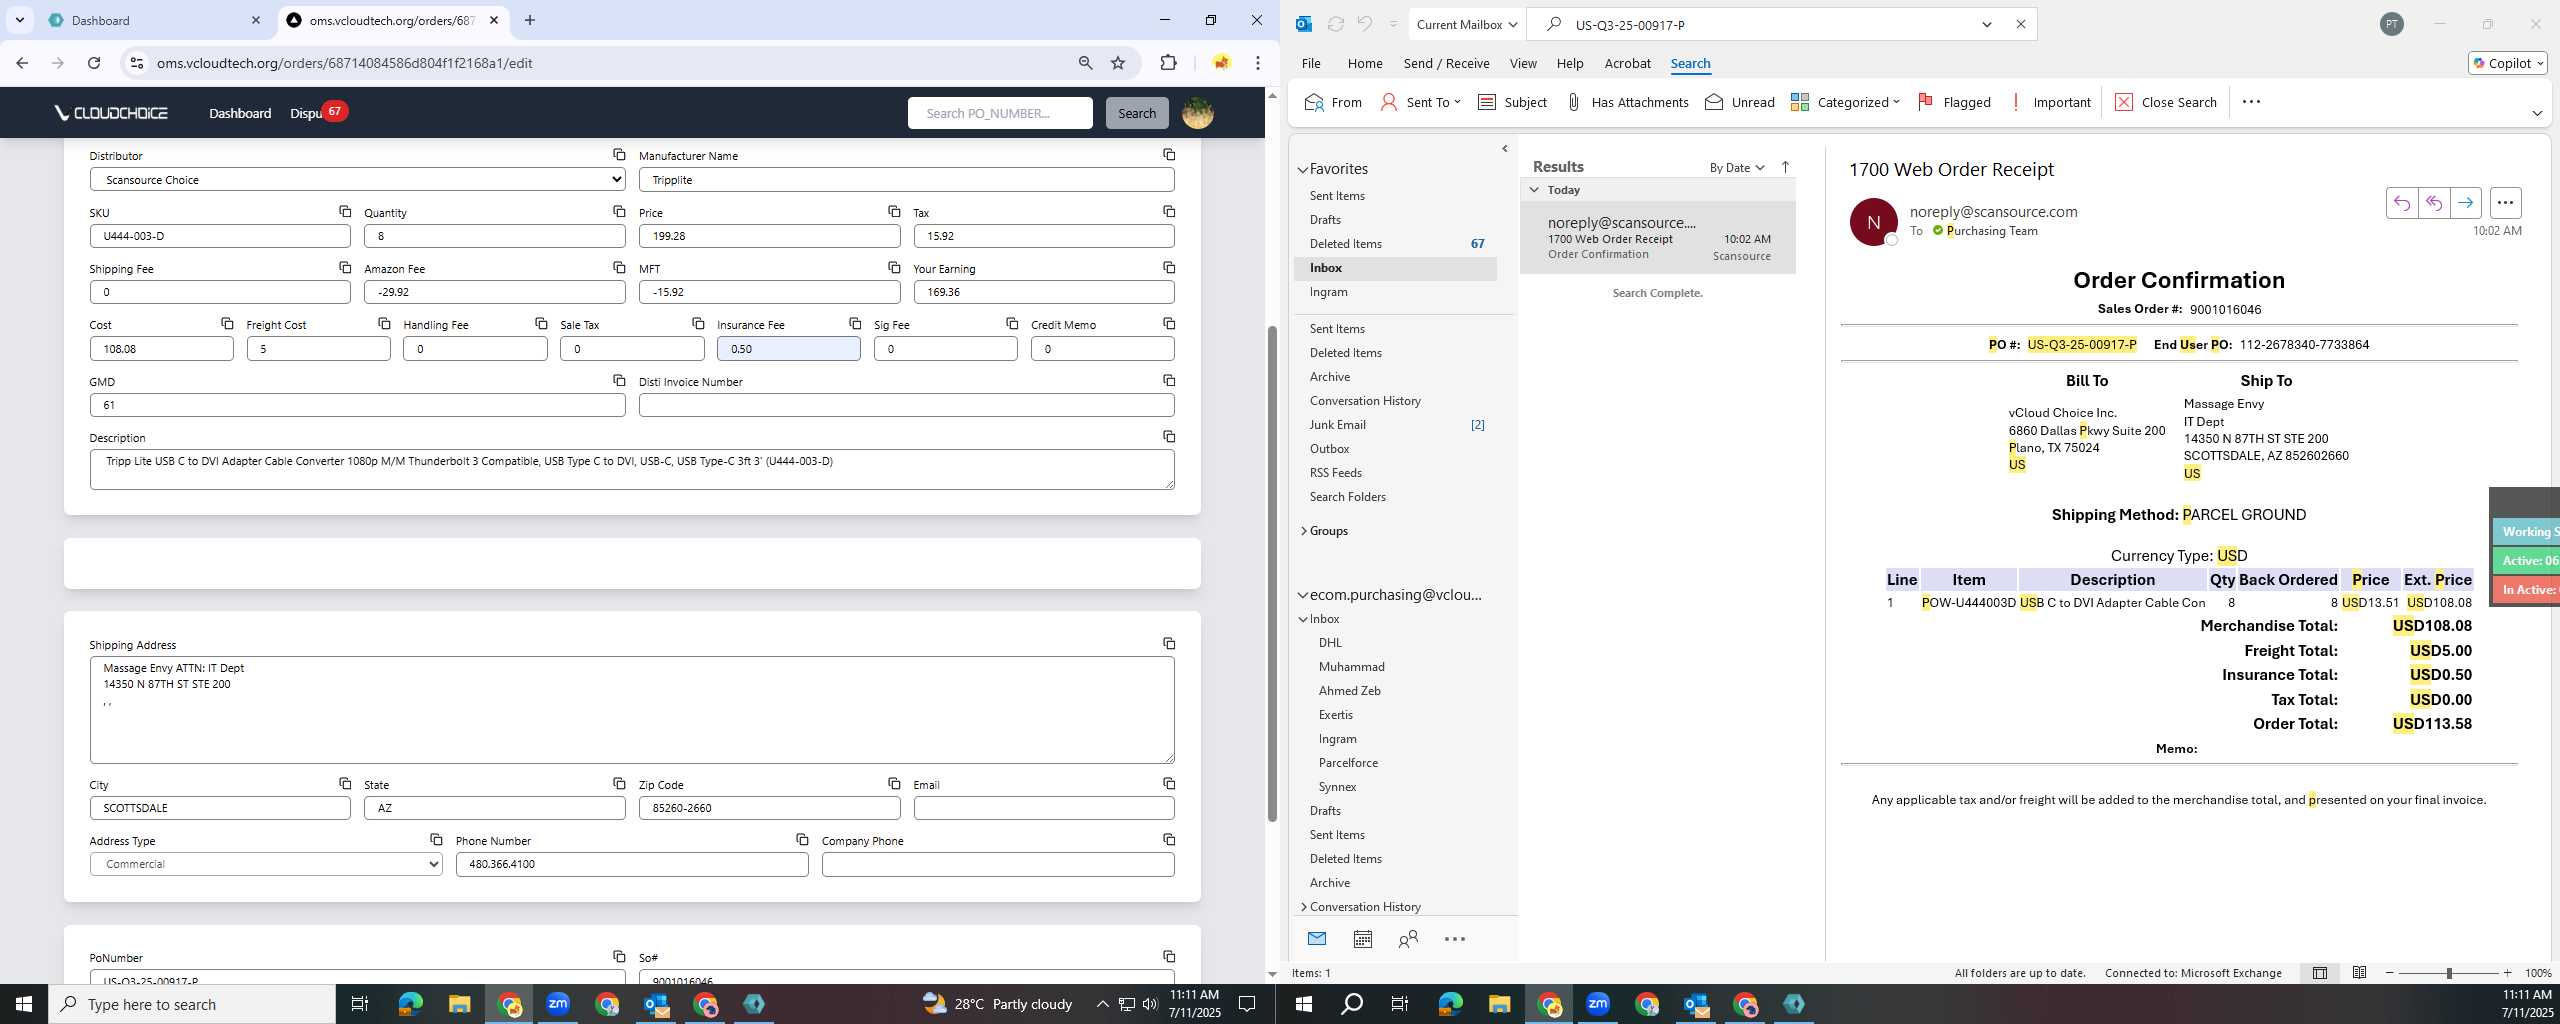Click zoom out minus on status bar
Image resolution: width=2560 pixels, height=1024 pixels.
click(2390, 973)
